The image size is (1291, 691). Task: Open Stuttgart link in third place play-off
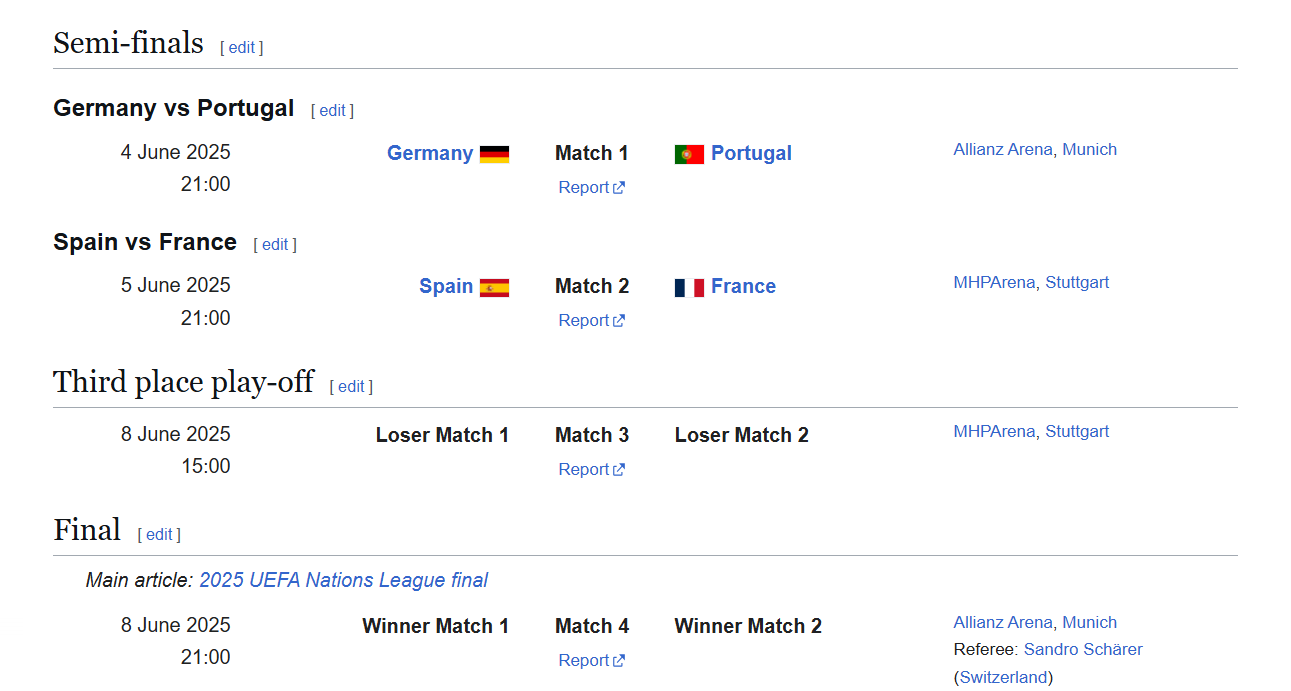coord(1077,431)
